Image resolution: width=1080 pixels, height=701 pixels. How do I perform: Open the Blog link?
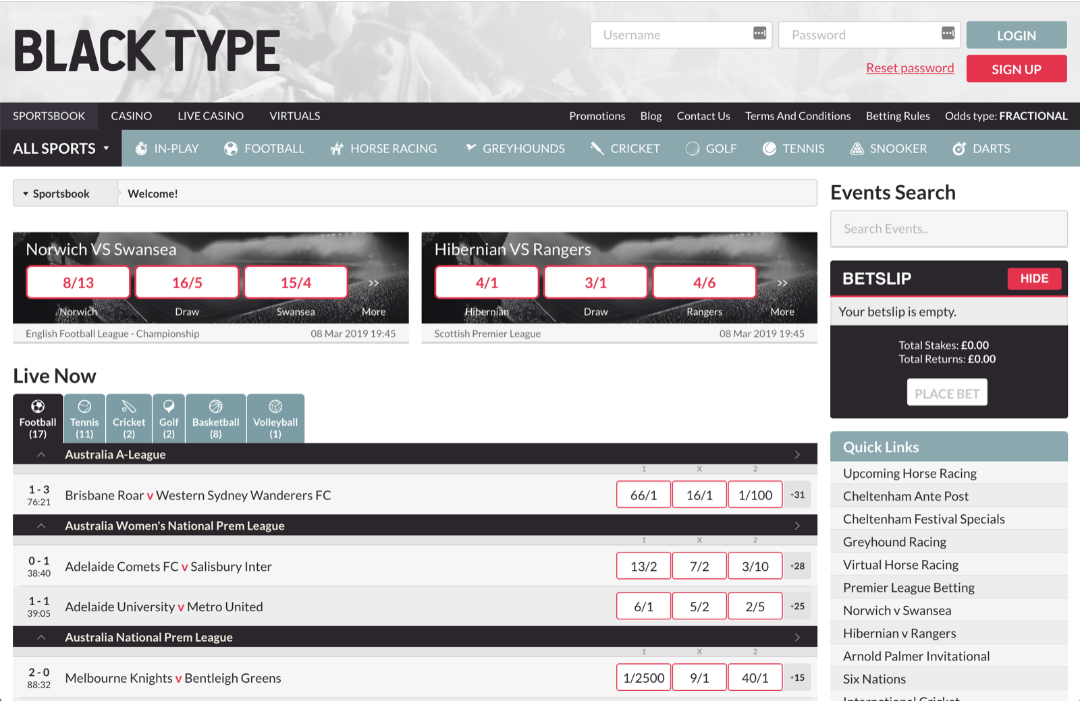651,116
